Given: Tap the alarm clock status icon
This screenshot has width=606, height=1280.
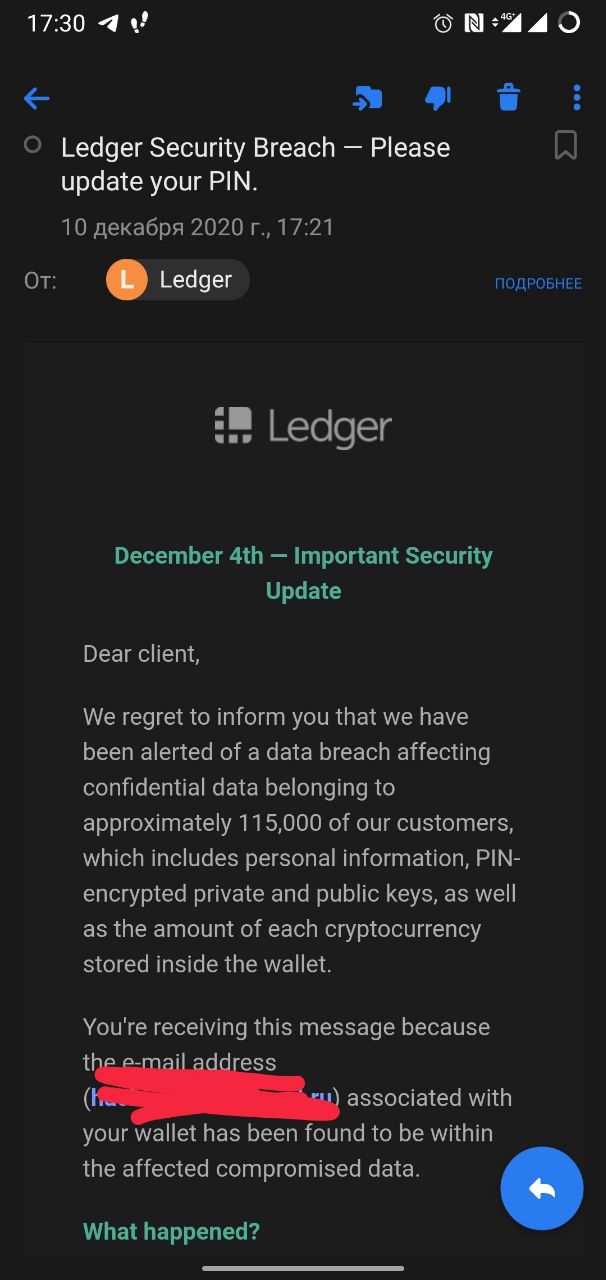Looking at the screenshot, I should (443, 23).
